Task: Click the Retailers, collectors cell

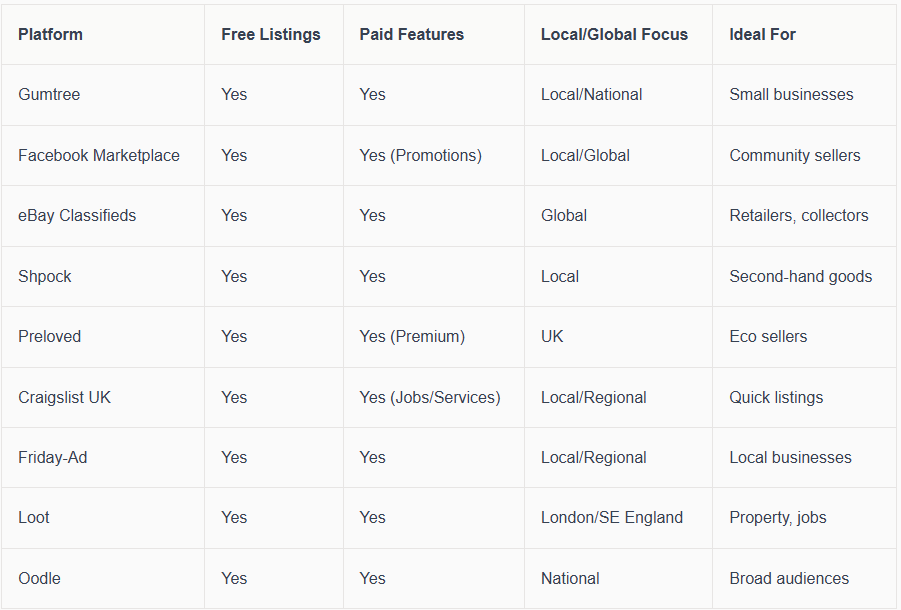Action: (x=799, y=215)
